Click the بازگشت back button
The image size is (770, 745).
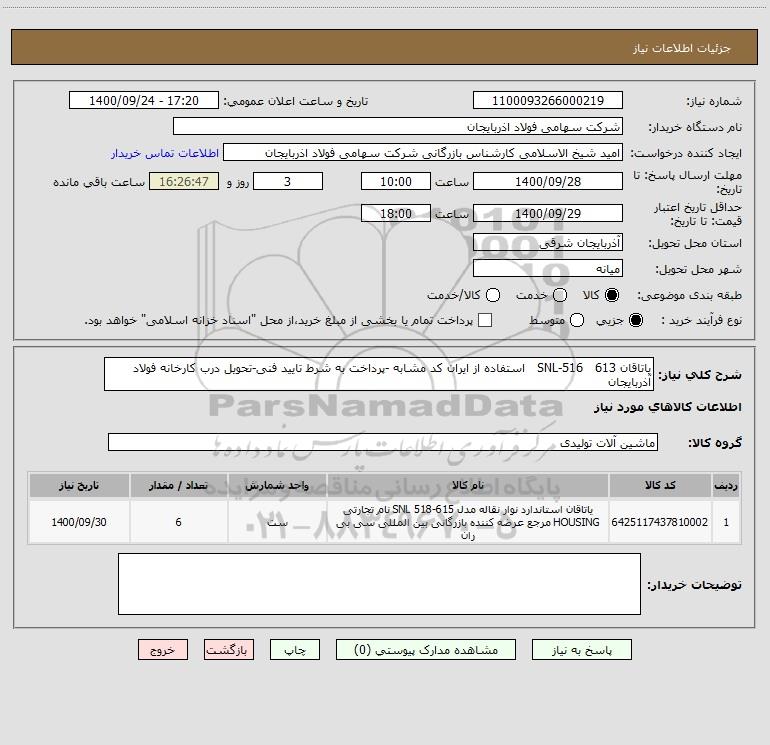click(229, 650)
